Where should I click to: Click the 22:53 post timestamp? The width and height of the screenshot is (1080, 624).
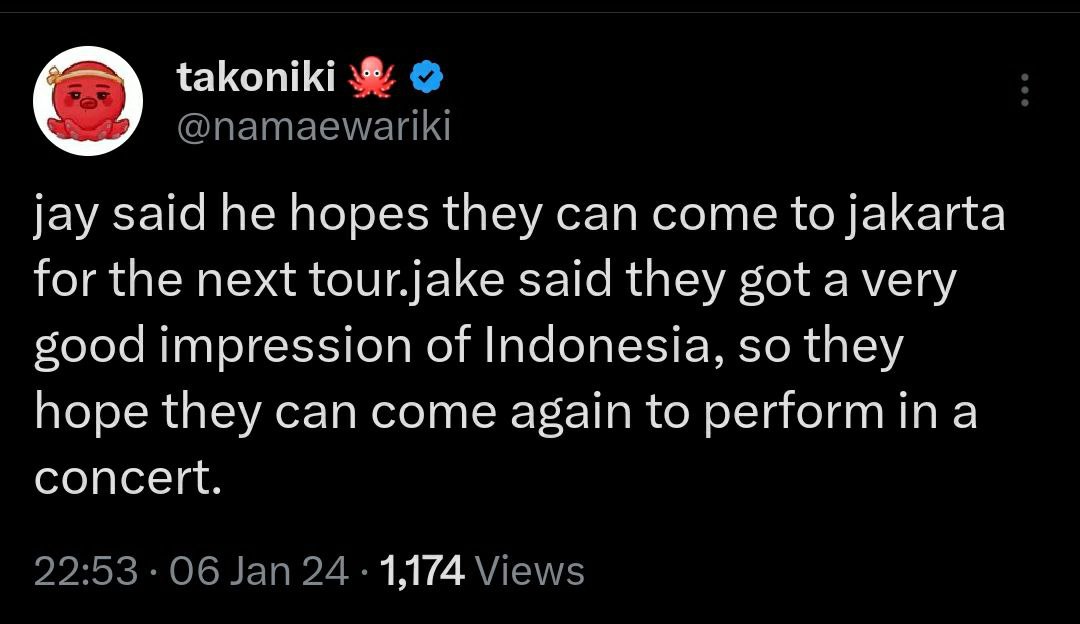coord(86,571)
